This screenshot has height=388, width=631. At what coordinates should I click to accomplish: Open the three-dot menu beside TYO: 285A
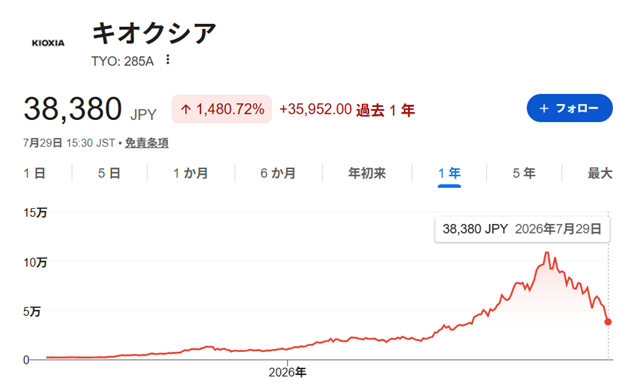(168, 60)
